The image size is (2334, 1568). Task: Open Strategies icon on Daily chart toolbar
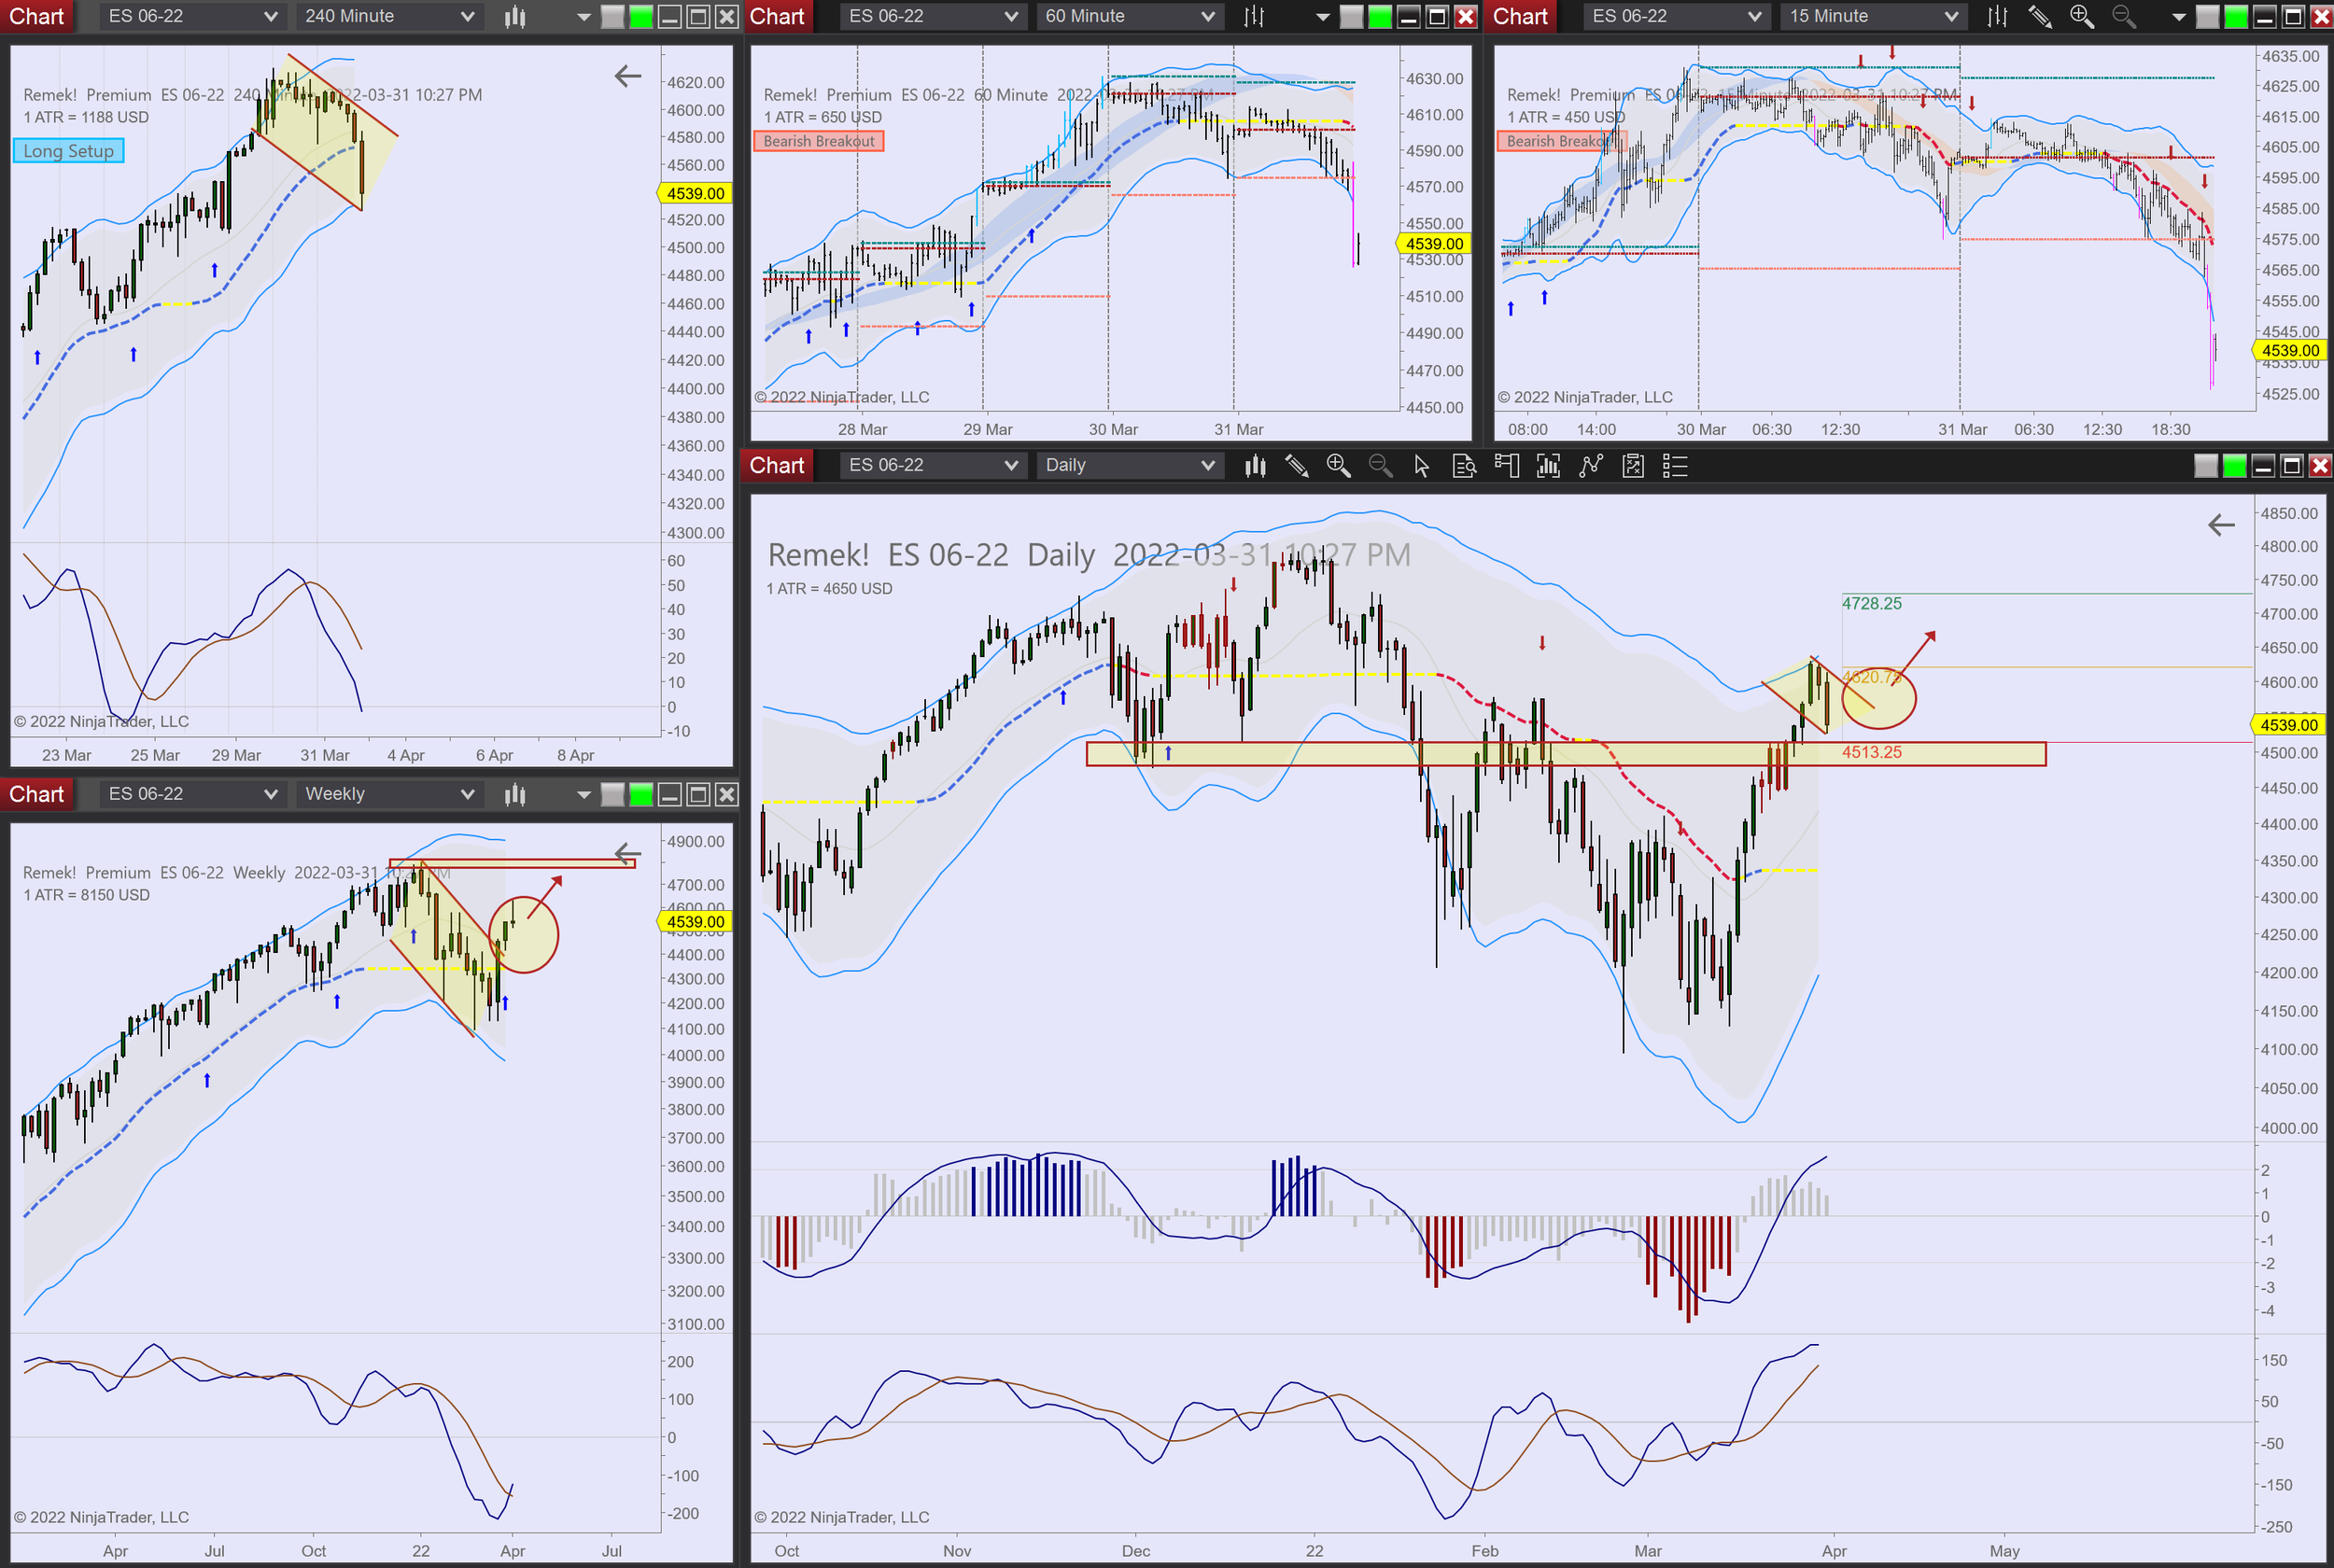click(1633, 465)
